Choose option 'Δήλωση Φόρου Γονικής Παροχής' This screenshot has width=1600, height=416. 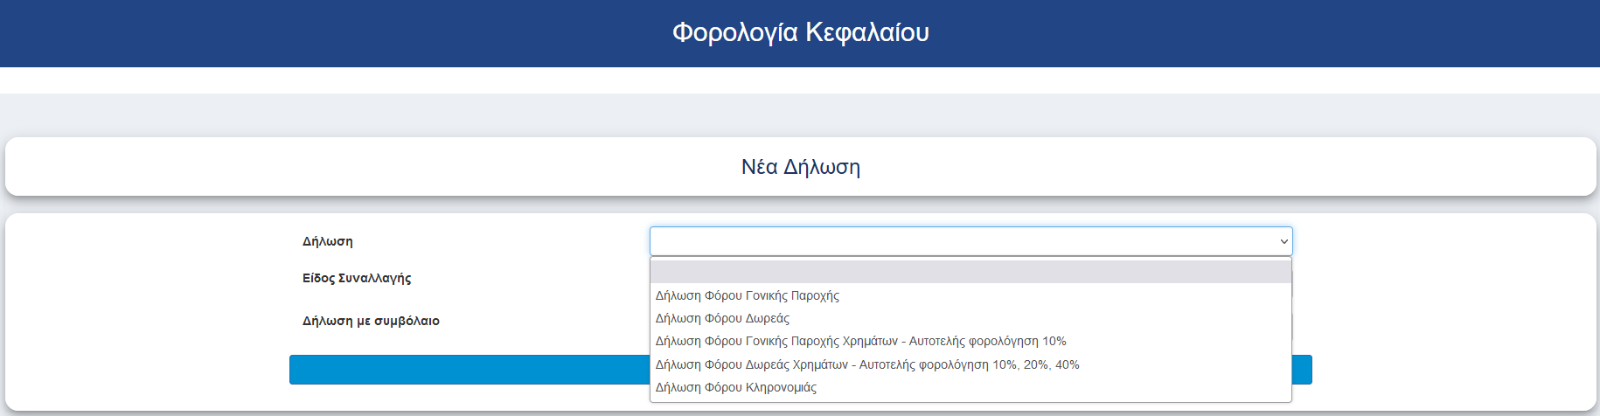click(971, 296)
